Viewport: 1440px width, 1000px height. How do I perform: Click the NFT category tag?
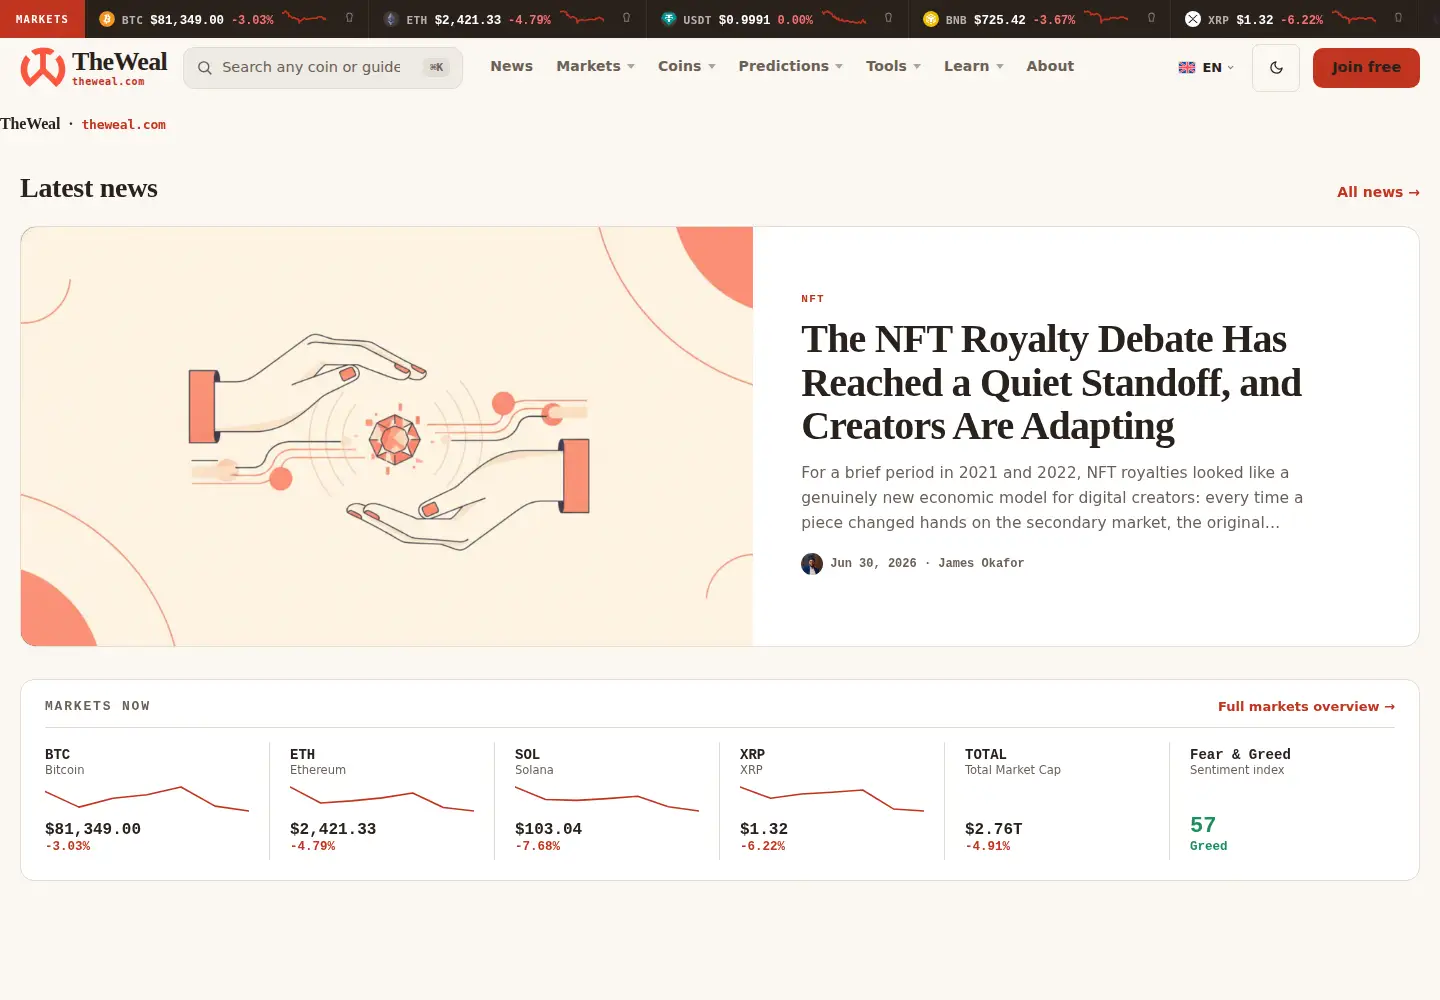(813, 299)
